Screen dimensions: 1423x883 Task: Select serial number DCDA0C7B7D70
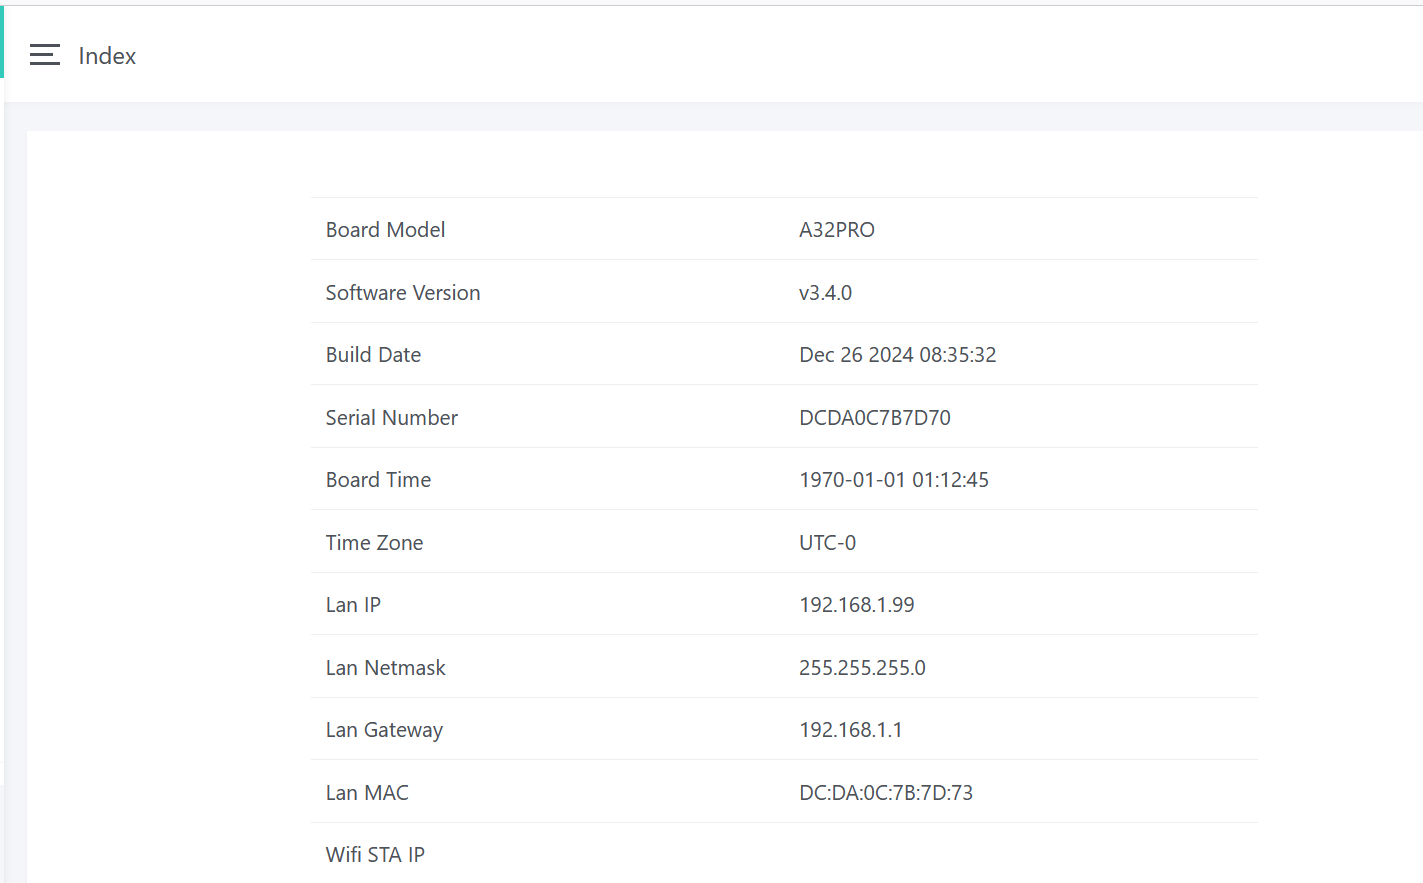click(x=874, y=418)
